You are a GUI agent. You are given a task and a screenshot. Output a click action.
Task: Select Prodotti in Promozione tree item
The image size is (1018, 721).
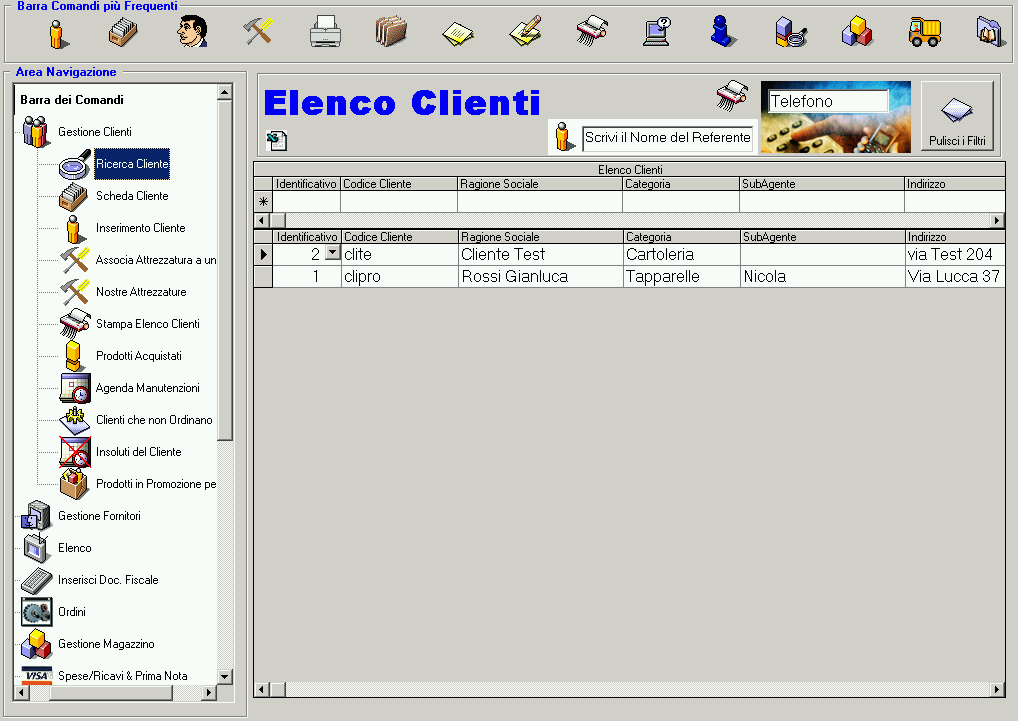156,484
